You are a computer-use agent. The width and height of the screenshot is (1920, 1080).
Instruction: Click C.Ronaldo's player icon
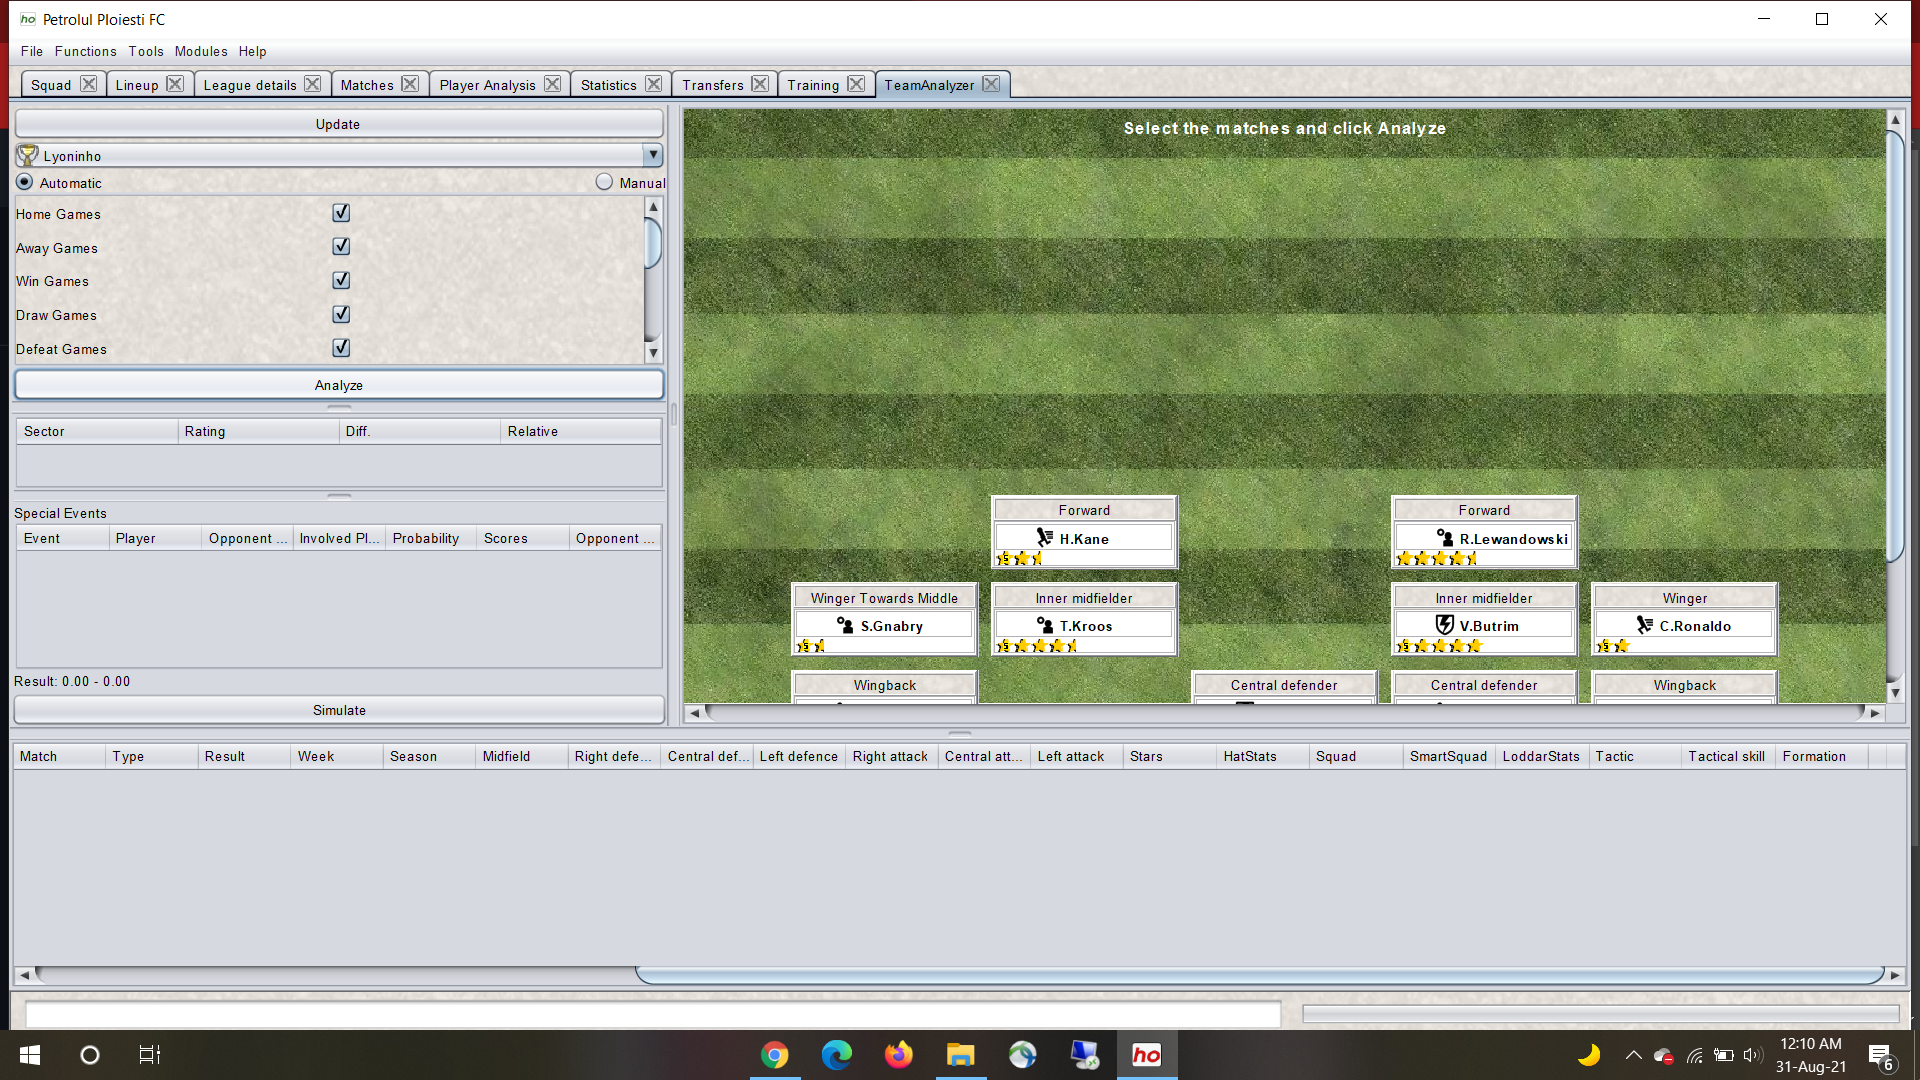pyautogui.click(x=1644, y=625)
